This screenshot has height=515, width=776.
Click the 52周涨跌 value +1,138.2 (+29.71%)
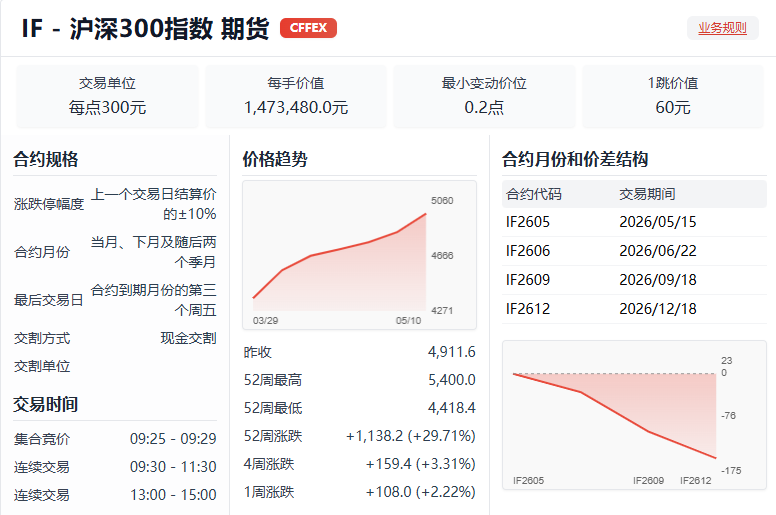click(410, 436)
